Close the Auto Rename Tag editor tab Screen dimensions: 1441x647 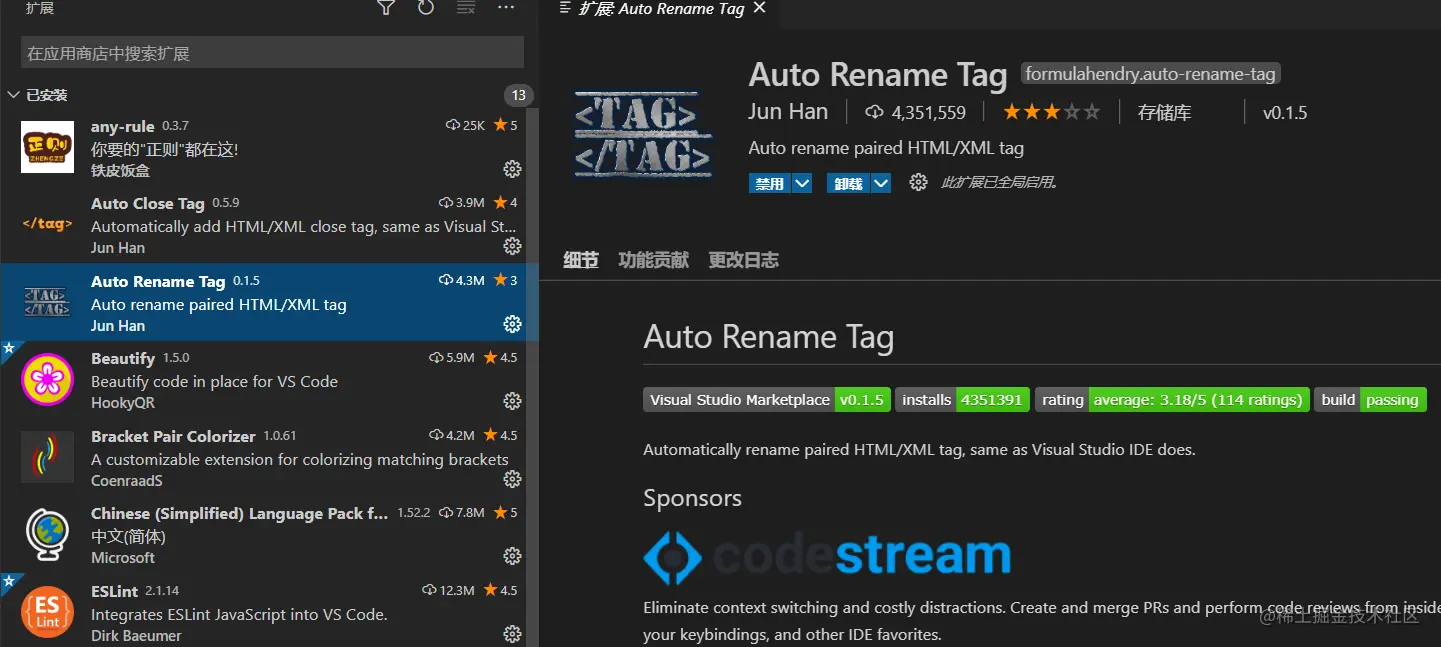(759, 8)
